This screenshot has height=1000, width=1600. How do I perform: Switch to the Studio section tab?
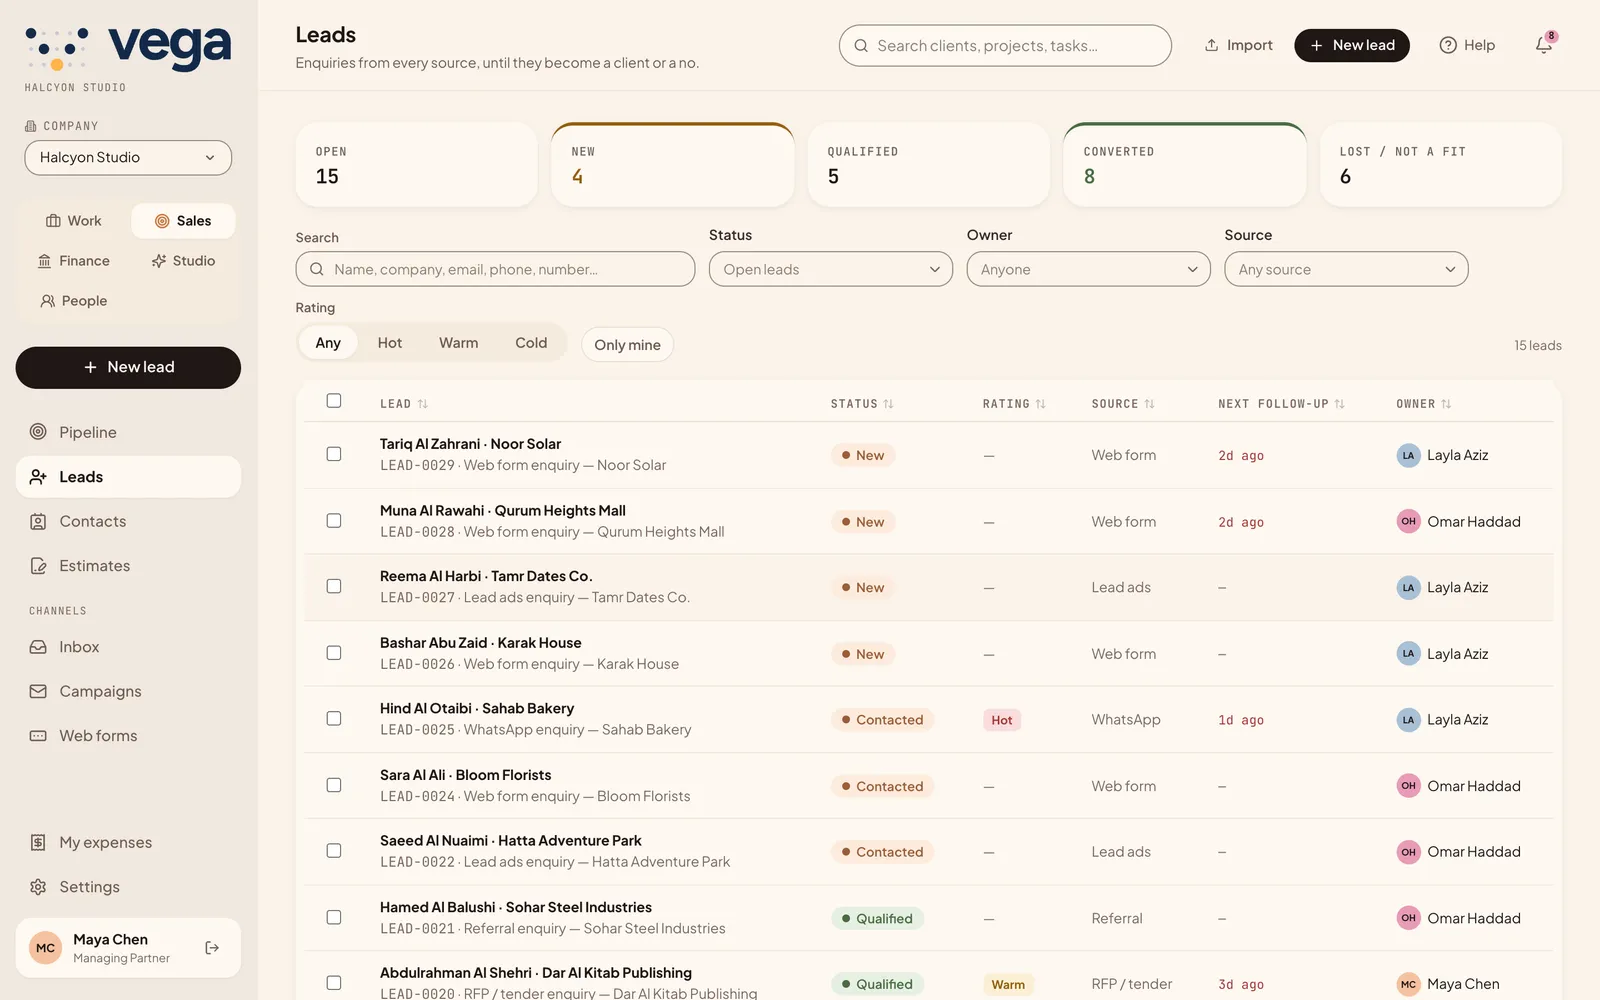click(x=183, y=261)
